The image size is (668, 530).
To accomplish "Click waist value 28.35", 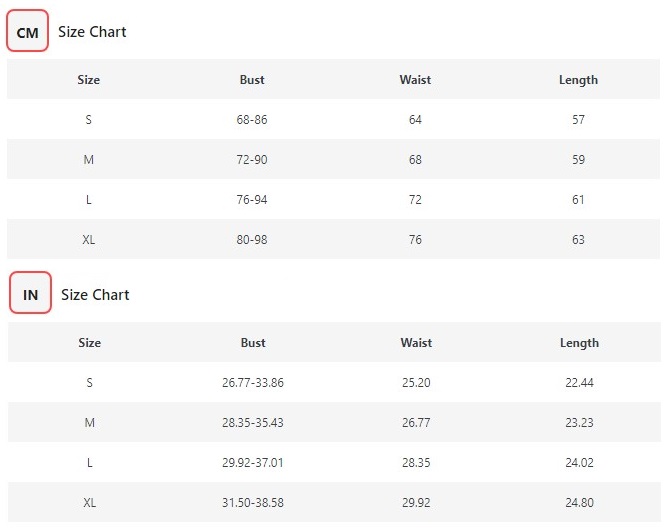I will pyautogui.click(x=416, y=463).
